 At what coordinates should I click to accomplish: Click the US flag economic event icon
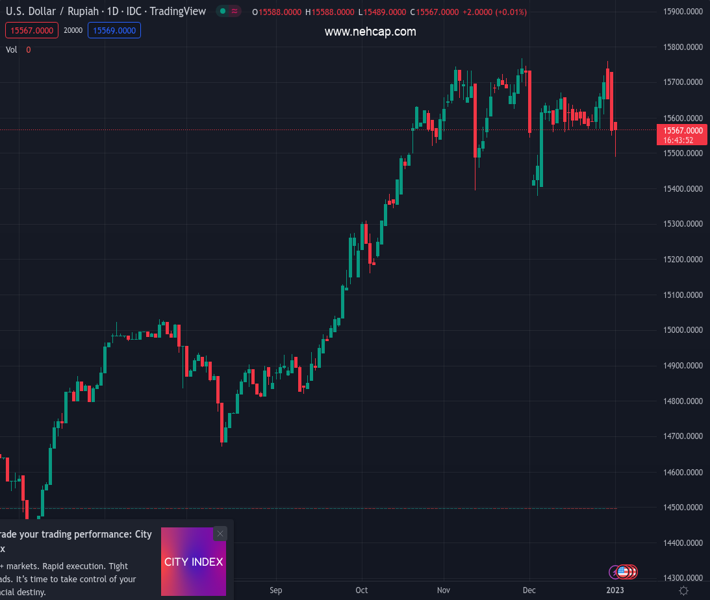[624, 572]
